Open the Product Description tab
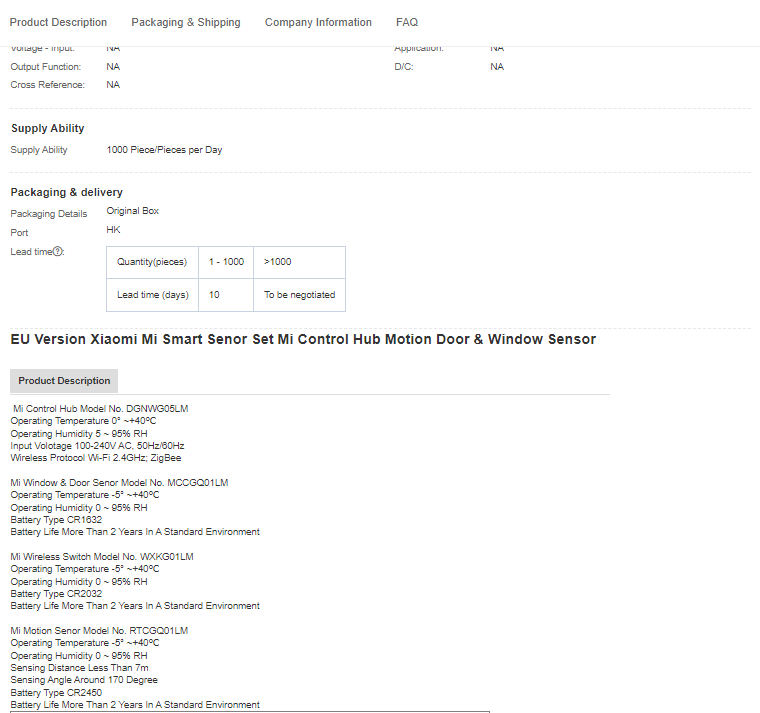Screen dimensions: 760x713 tap(58, 22)
